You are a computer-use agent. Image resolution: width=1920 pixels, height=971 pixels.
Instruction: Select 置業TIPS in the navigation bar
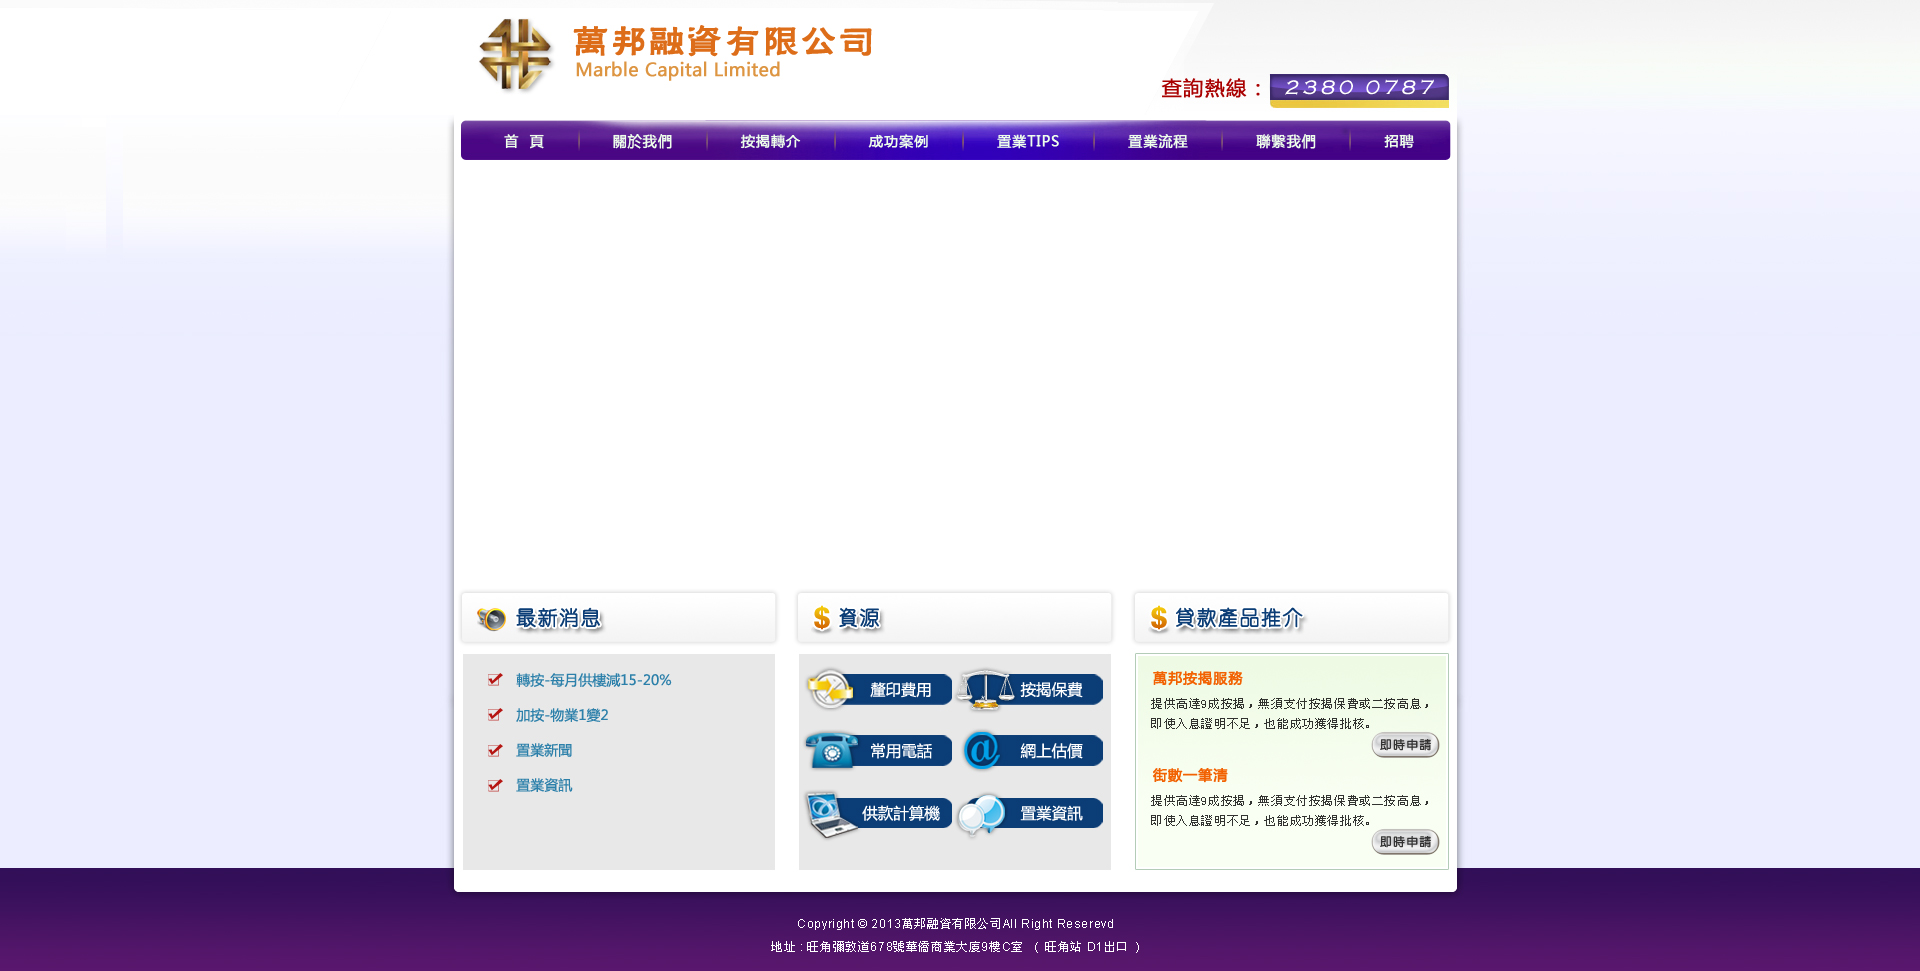[1027, 142]
